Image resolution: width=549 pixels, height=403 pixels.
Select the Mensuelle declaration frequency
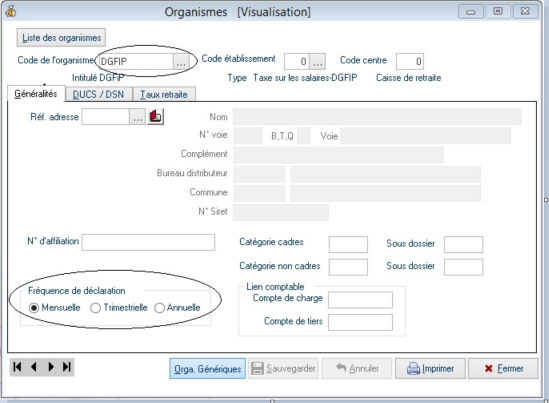34,308
